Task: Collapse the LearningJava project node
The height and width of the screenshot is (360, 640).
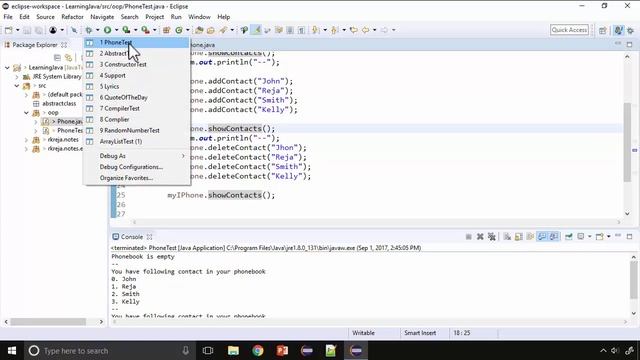Action: pyautogui.click(x=7, y=68)
